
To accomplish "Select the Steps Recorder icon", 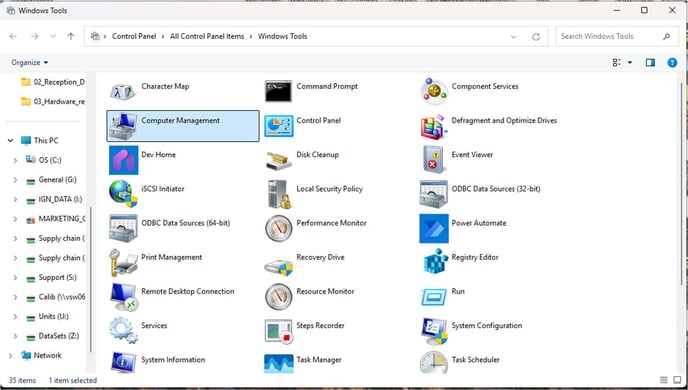I will (x=278, y=331).
